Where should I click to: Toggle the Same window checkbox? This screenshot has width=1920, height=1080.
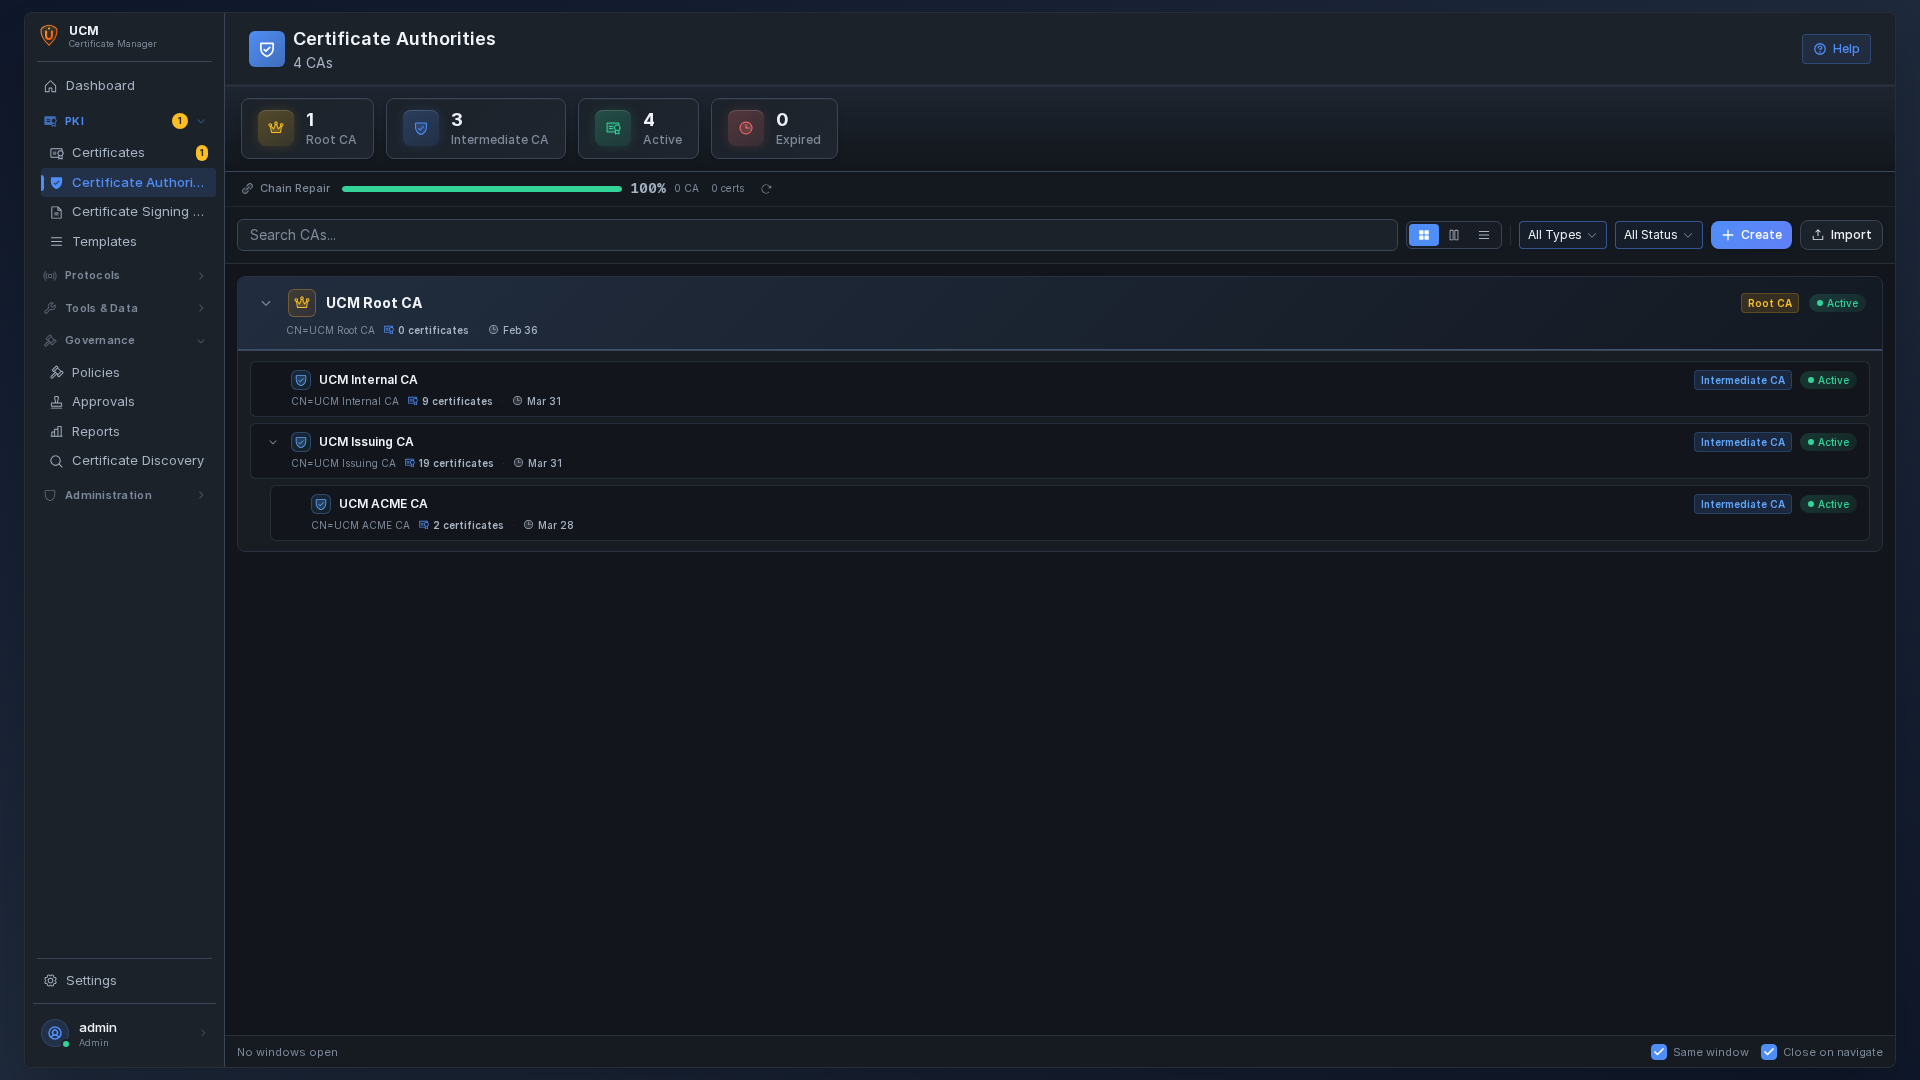coord(1659,1052)
